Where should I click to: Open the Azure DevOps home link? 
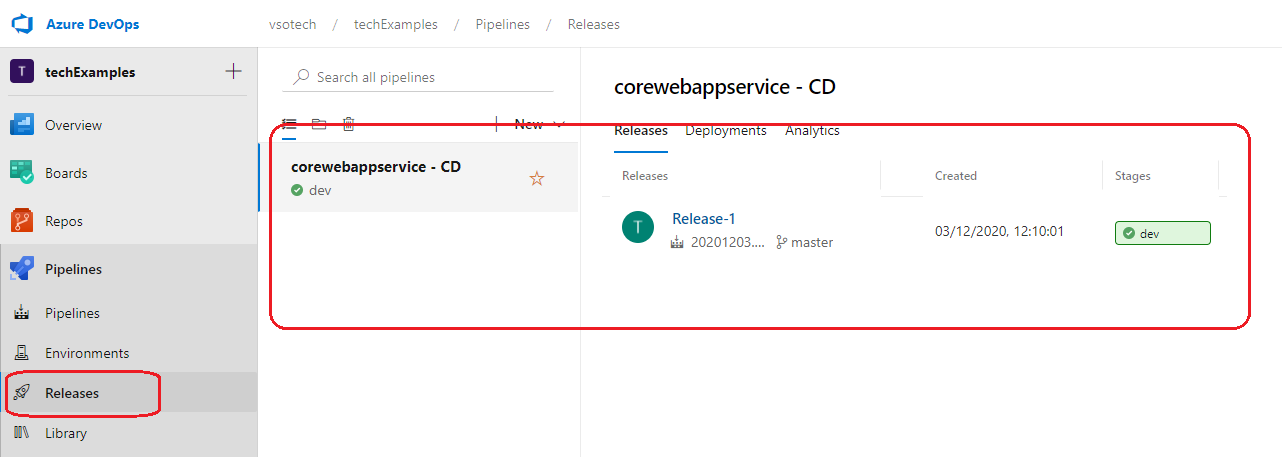92,24
